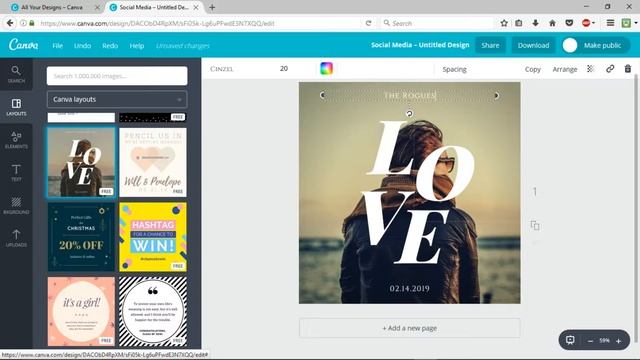Click the Share button
The image size is (640, 360).
pos(490,45)
